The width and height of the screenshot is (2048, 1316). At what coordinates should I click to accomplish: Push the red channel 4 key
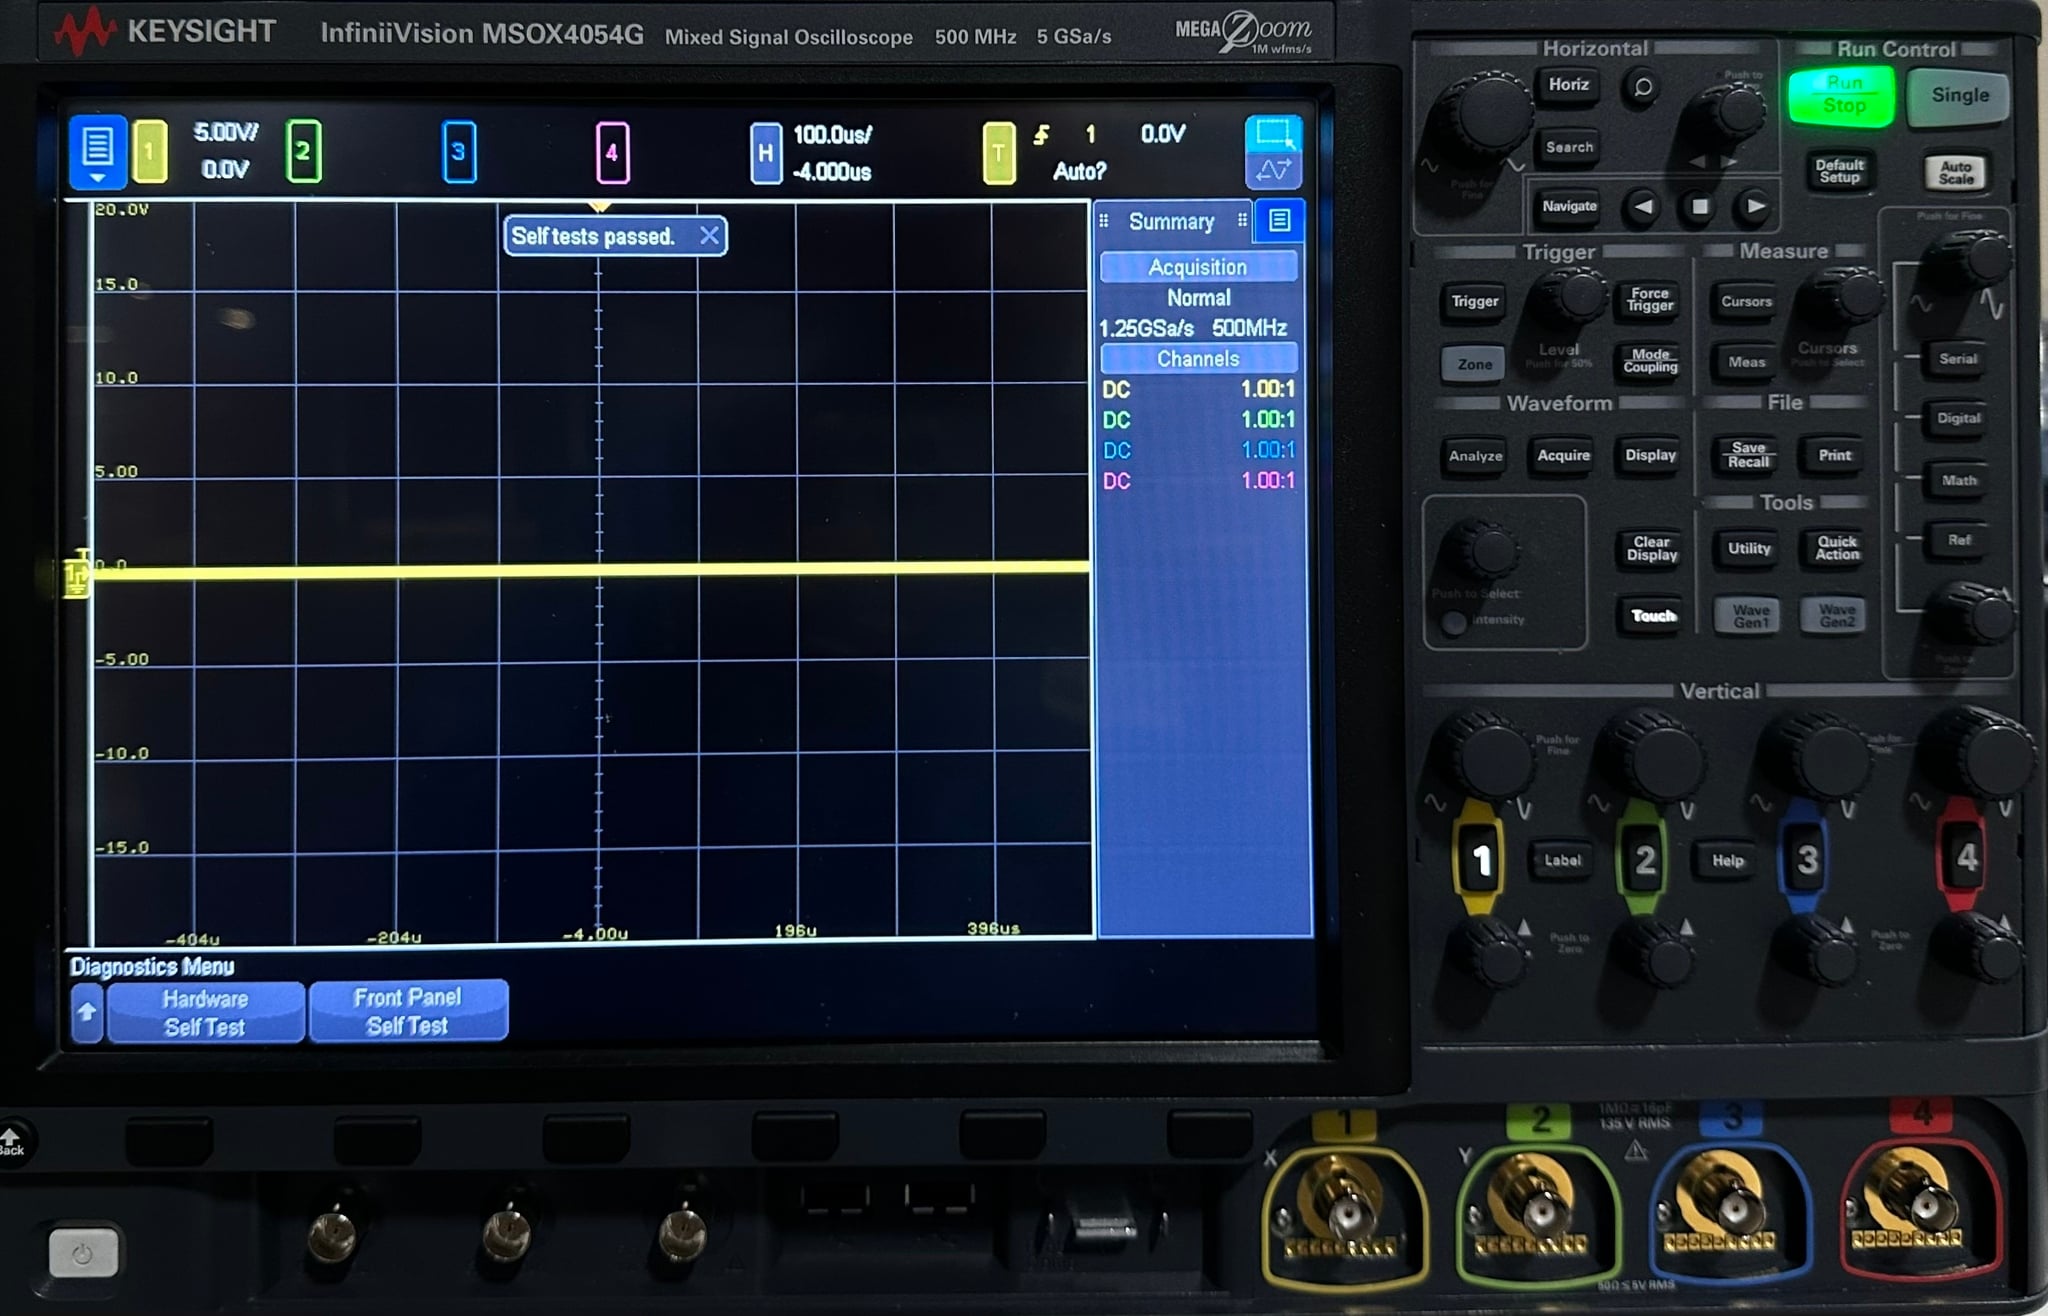click(1966, 856)
